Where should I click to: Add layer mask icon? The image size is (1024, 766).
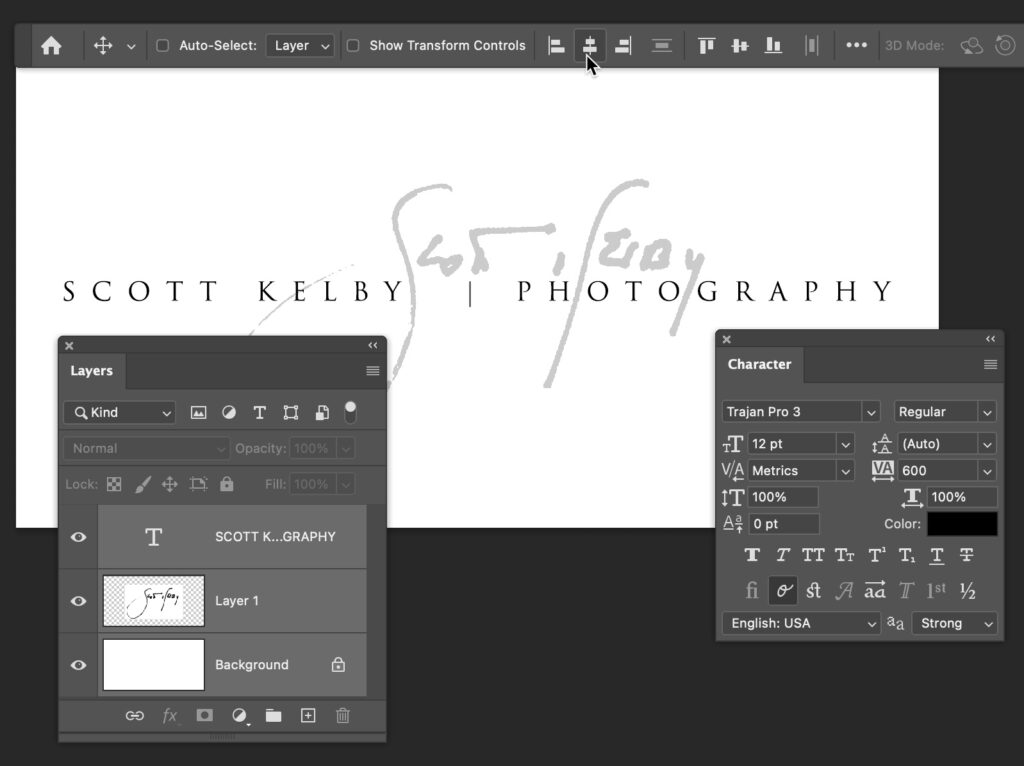pos(204,715)
